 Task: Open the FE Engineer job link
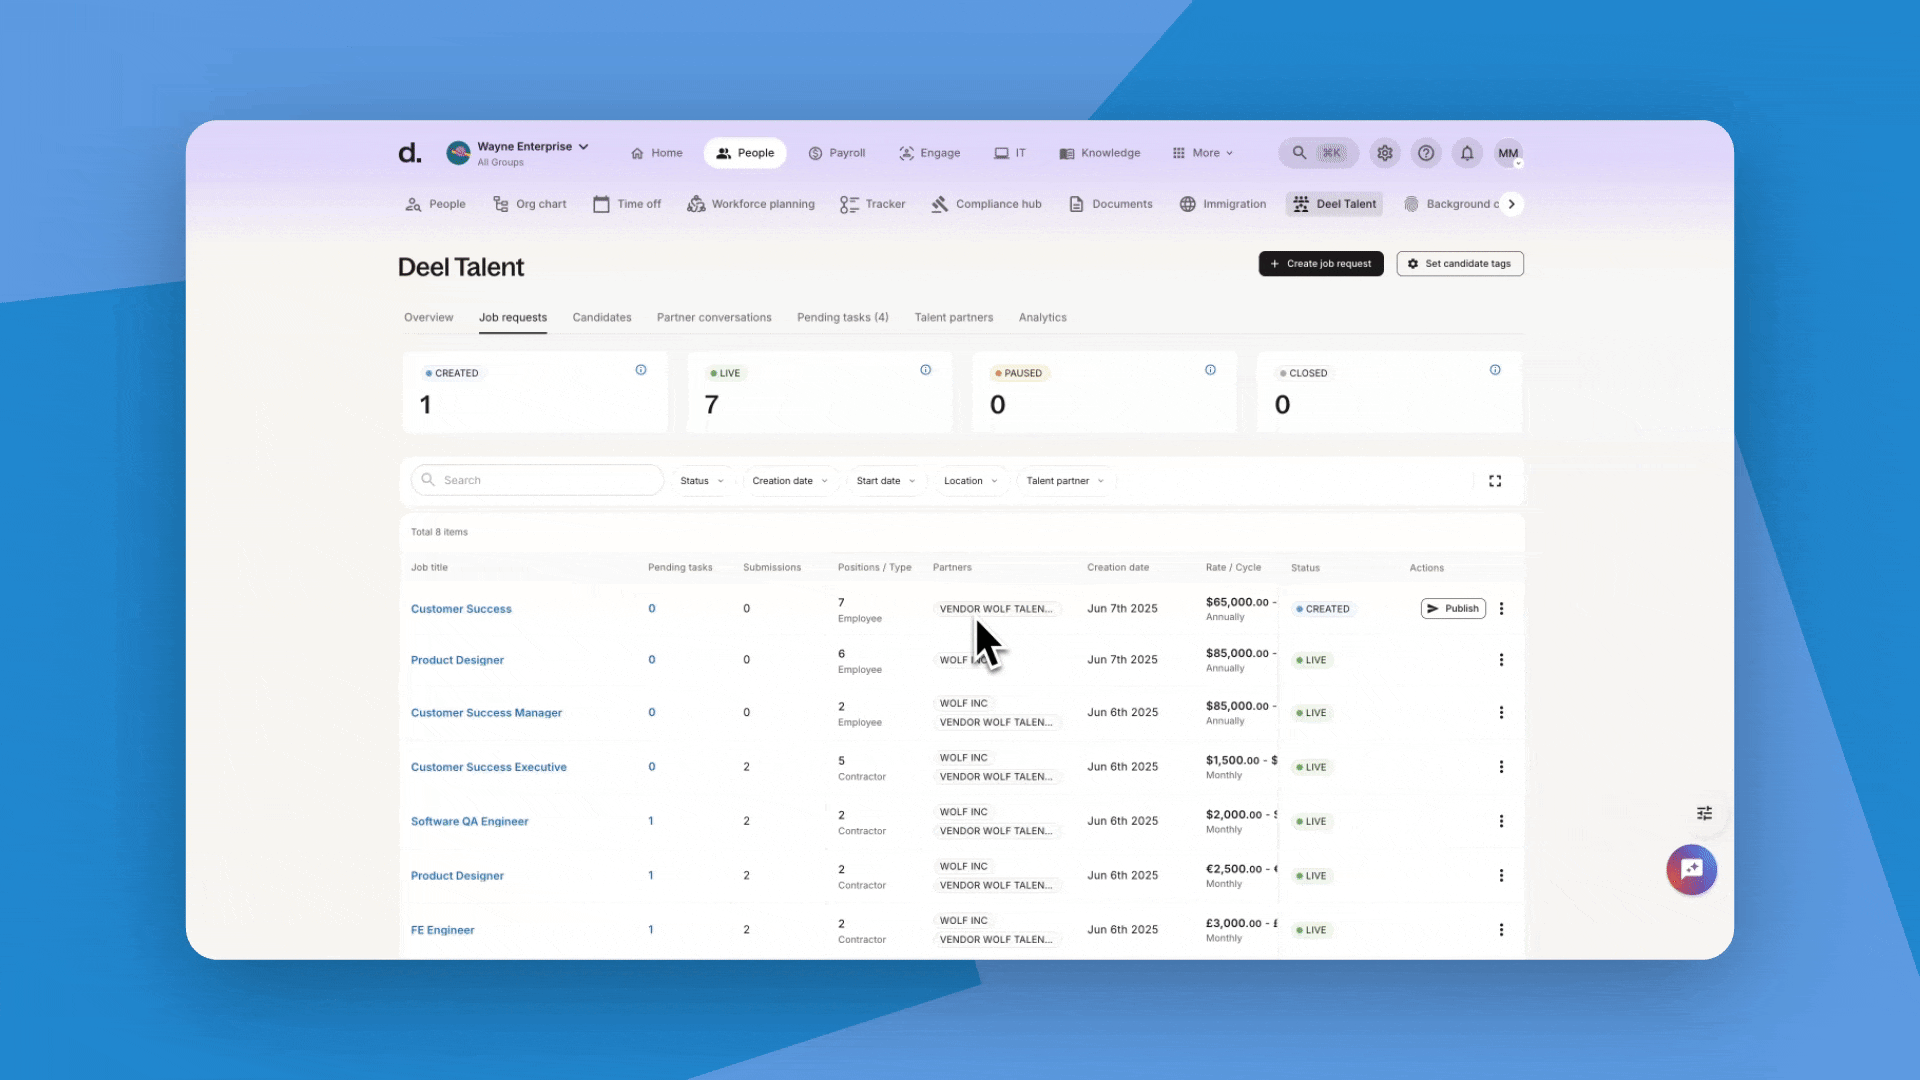[443, 930]
